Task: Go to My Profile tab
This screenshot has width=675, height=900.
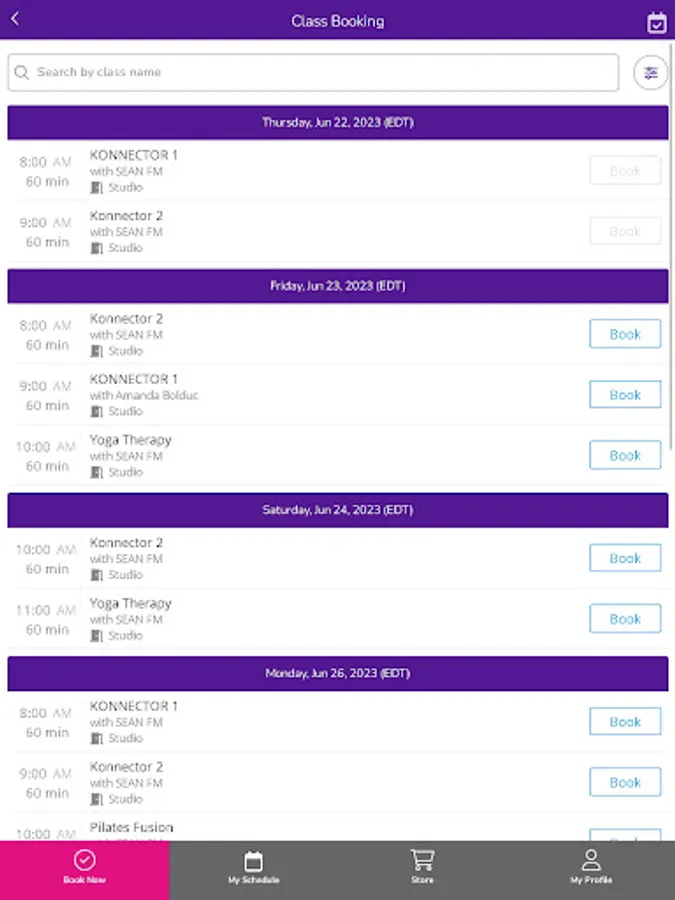Action: [591, 866]
